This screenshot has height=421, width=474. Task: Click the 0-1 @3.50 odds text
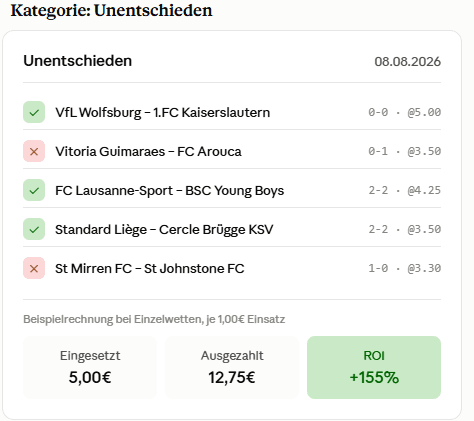click(404, 151)
